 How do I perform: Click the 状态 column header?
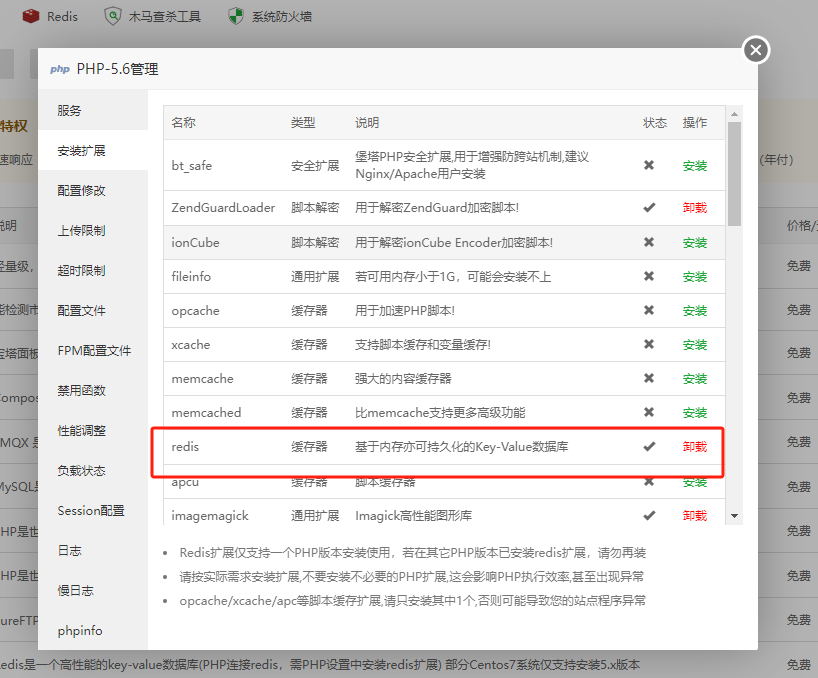coord(655,123)
